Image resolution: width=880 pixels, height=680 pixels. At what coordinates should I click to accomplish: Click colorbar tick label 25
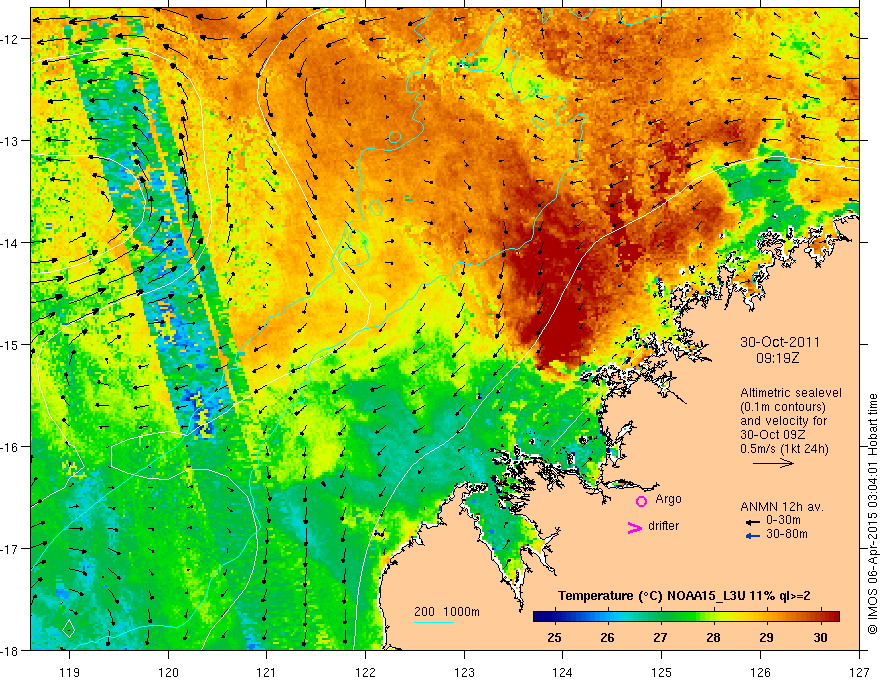554,637
